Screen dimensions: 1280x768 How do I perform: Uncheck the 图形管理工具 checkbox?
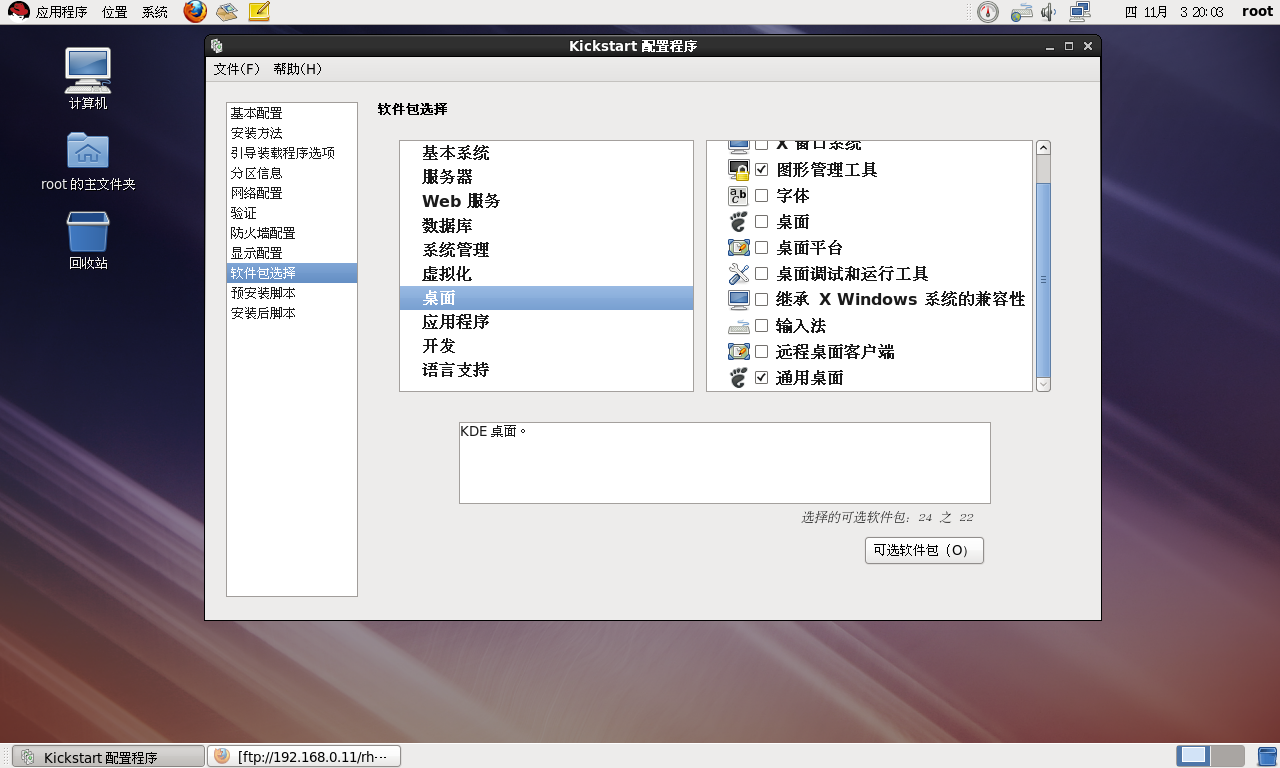762,170
